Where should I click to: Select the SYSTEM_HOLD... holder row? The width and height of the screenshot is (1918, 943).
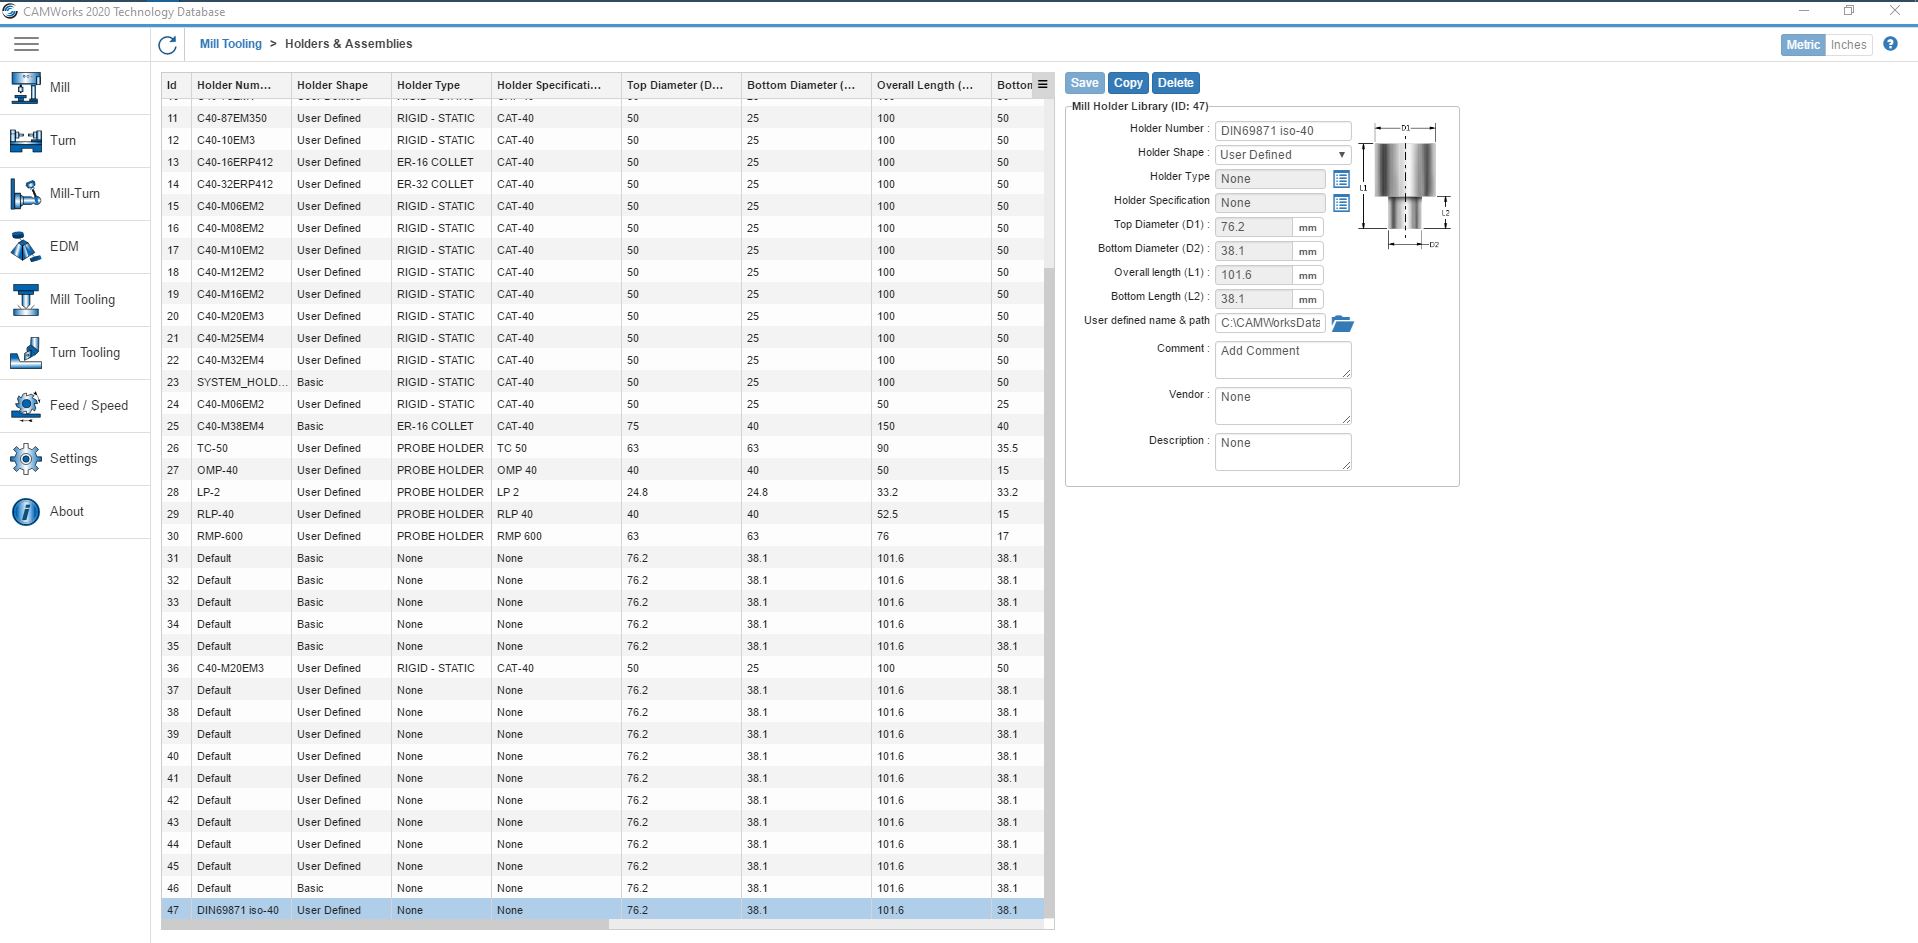click(x=602, y=382)
